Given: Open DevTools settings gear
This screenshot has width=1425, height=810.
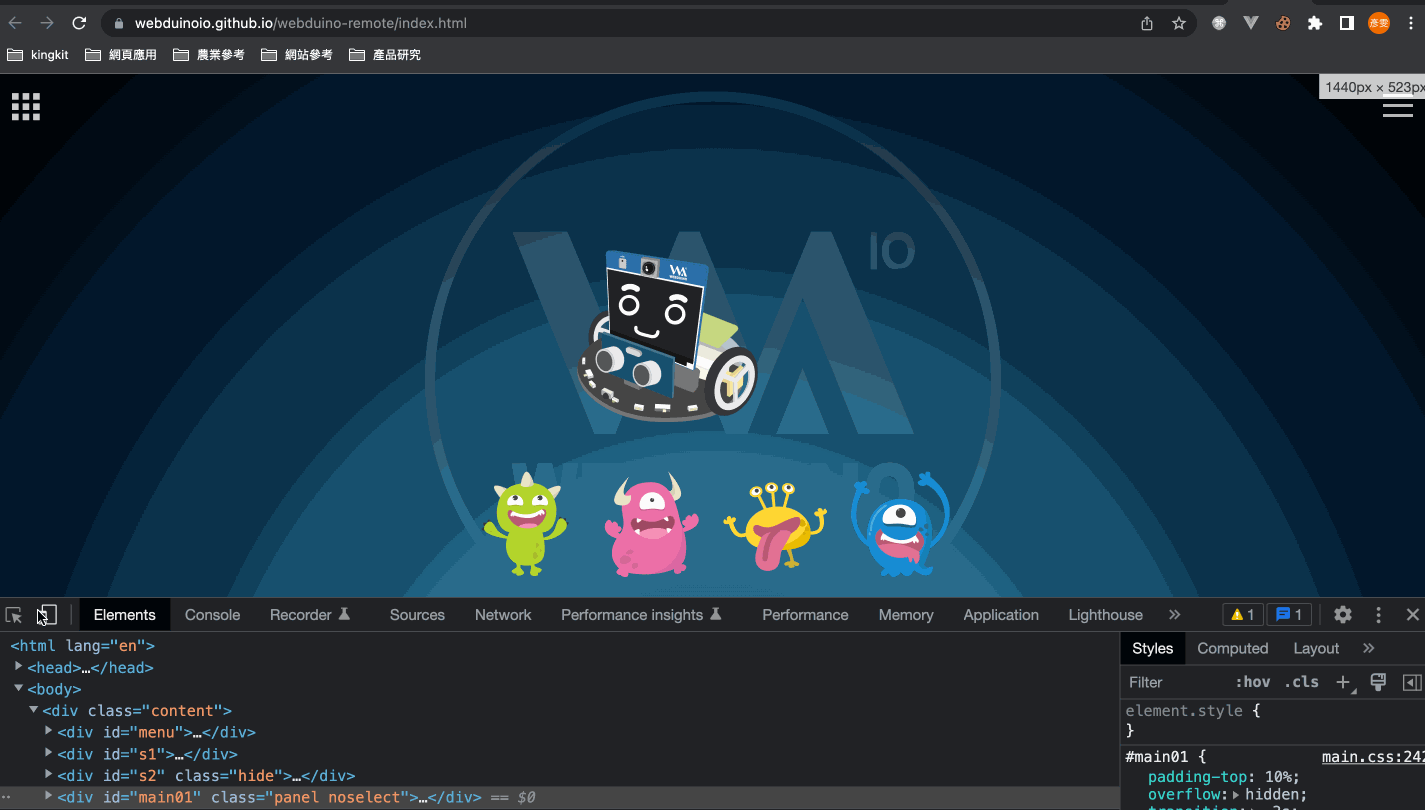Looking at the screenshot, I should pyautogui.click(x=1343, y=615).
